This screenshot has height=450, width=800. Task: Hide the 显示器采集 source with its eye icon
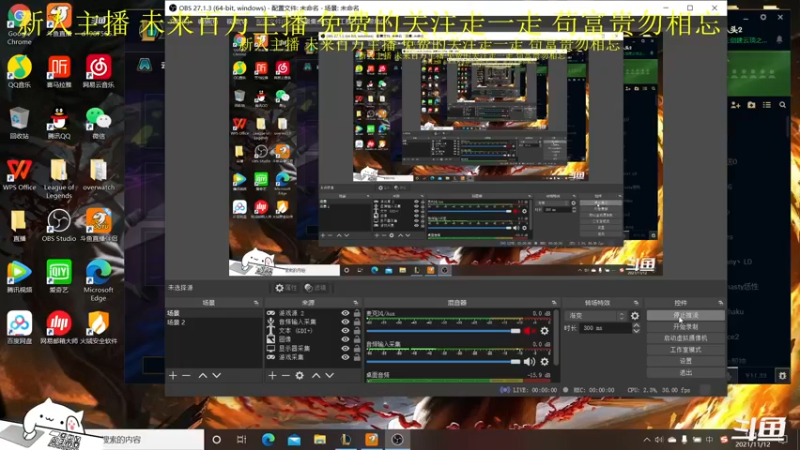coord(345,348)
